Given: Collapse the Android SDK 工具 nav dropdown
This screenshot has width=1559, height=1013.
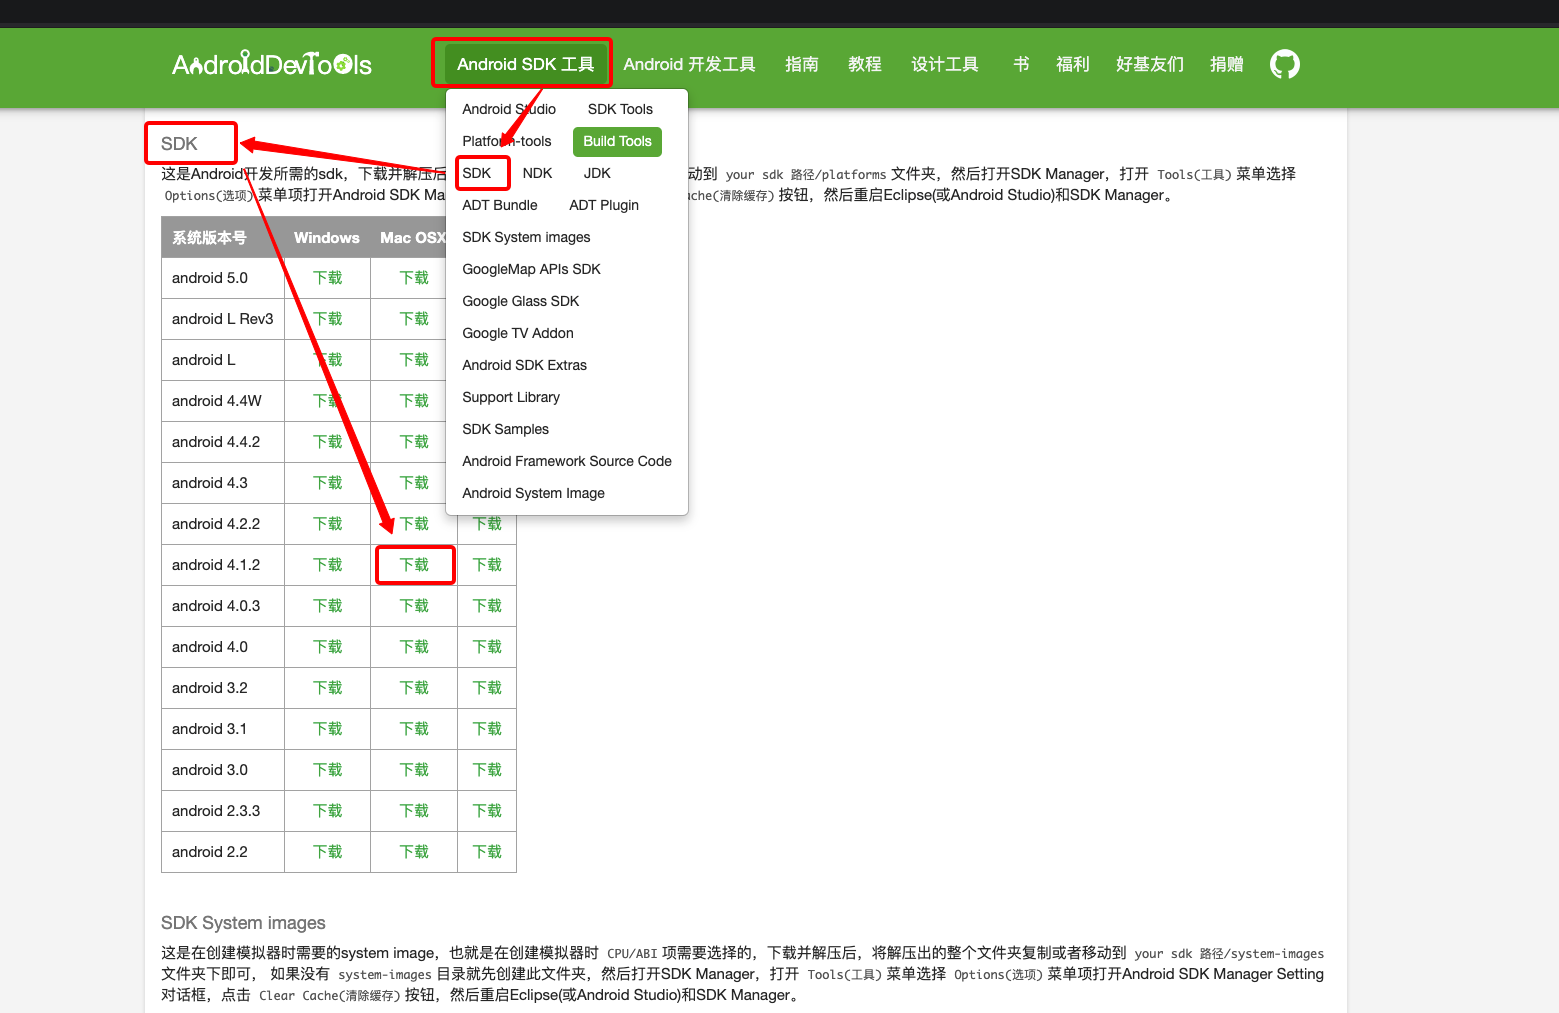Looking at the screenshot, I should click(526, 64).
